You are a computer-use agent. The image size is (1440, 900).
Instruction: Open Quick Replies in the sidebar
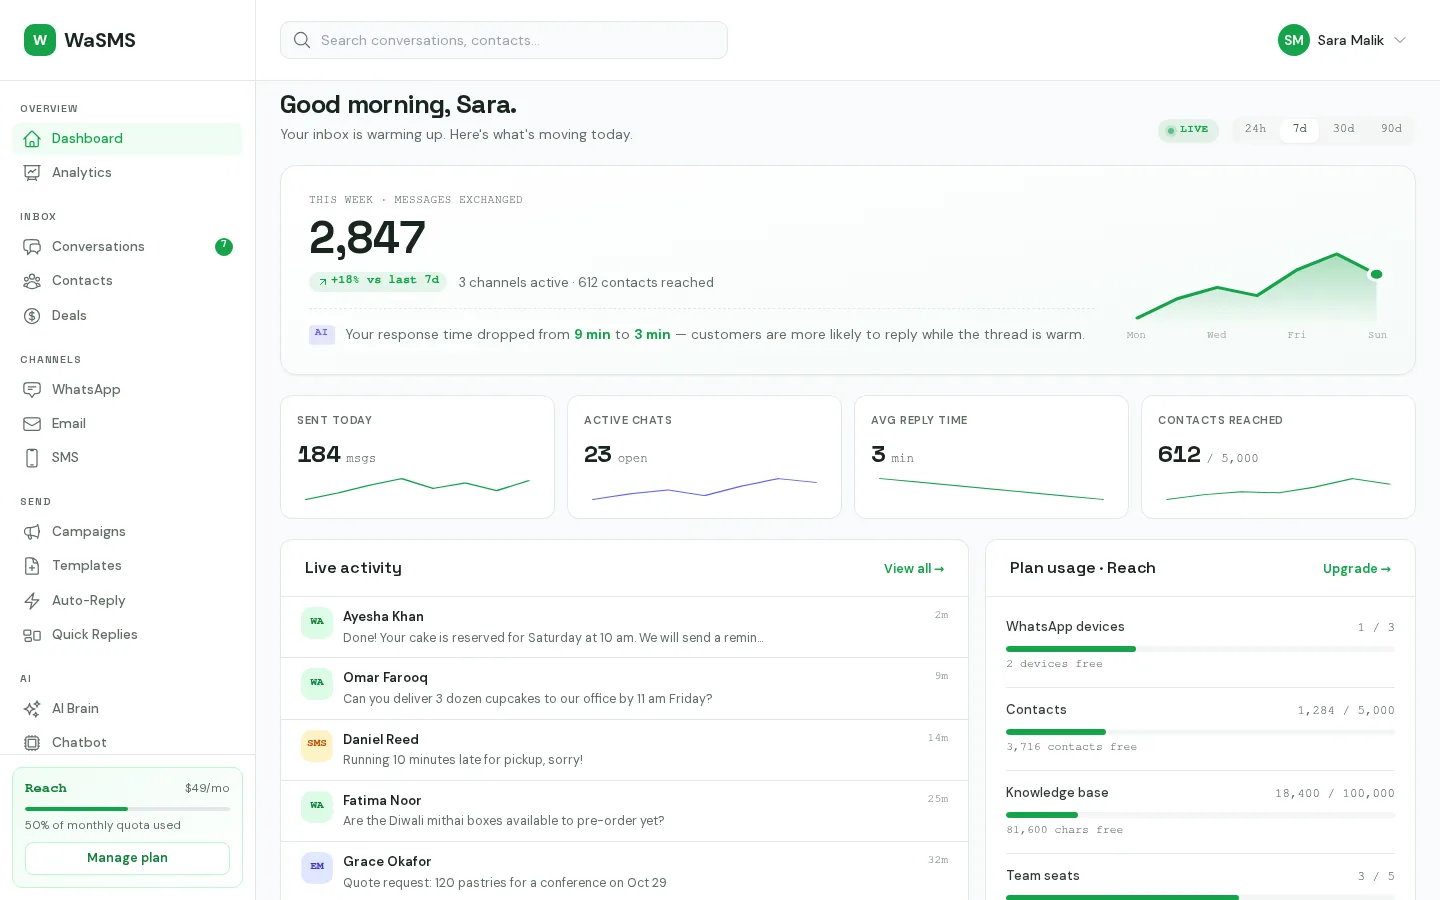point(127,635)
